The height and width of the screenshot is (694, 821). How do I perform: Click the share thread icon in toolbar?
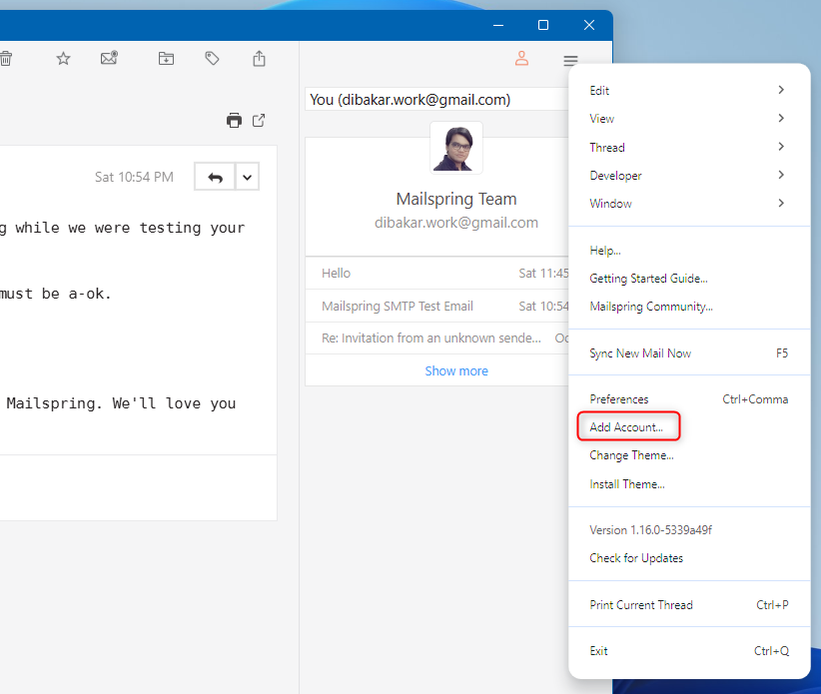259,59
